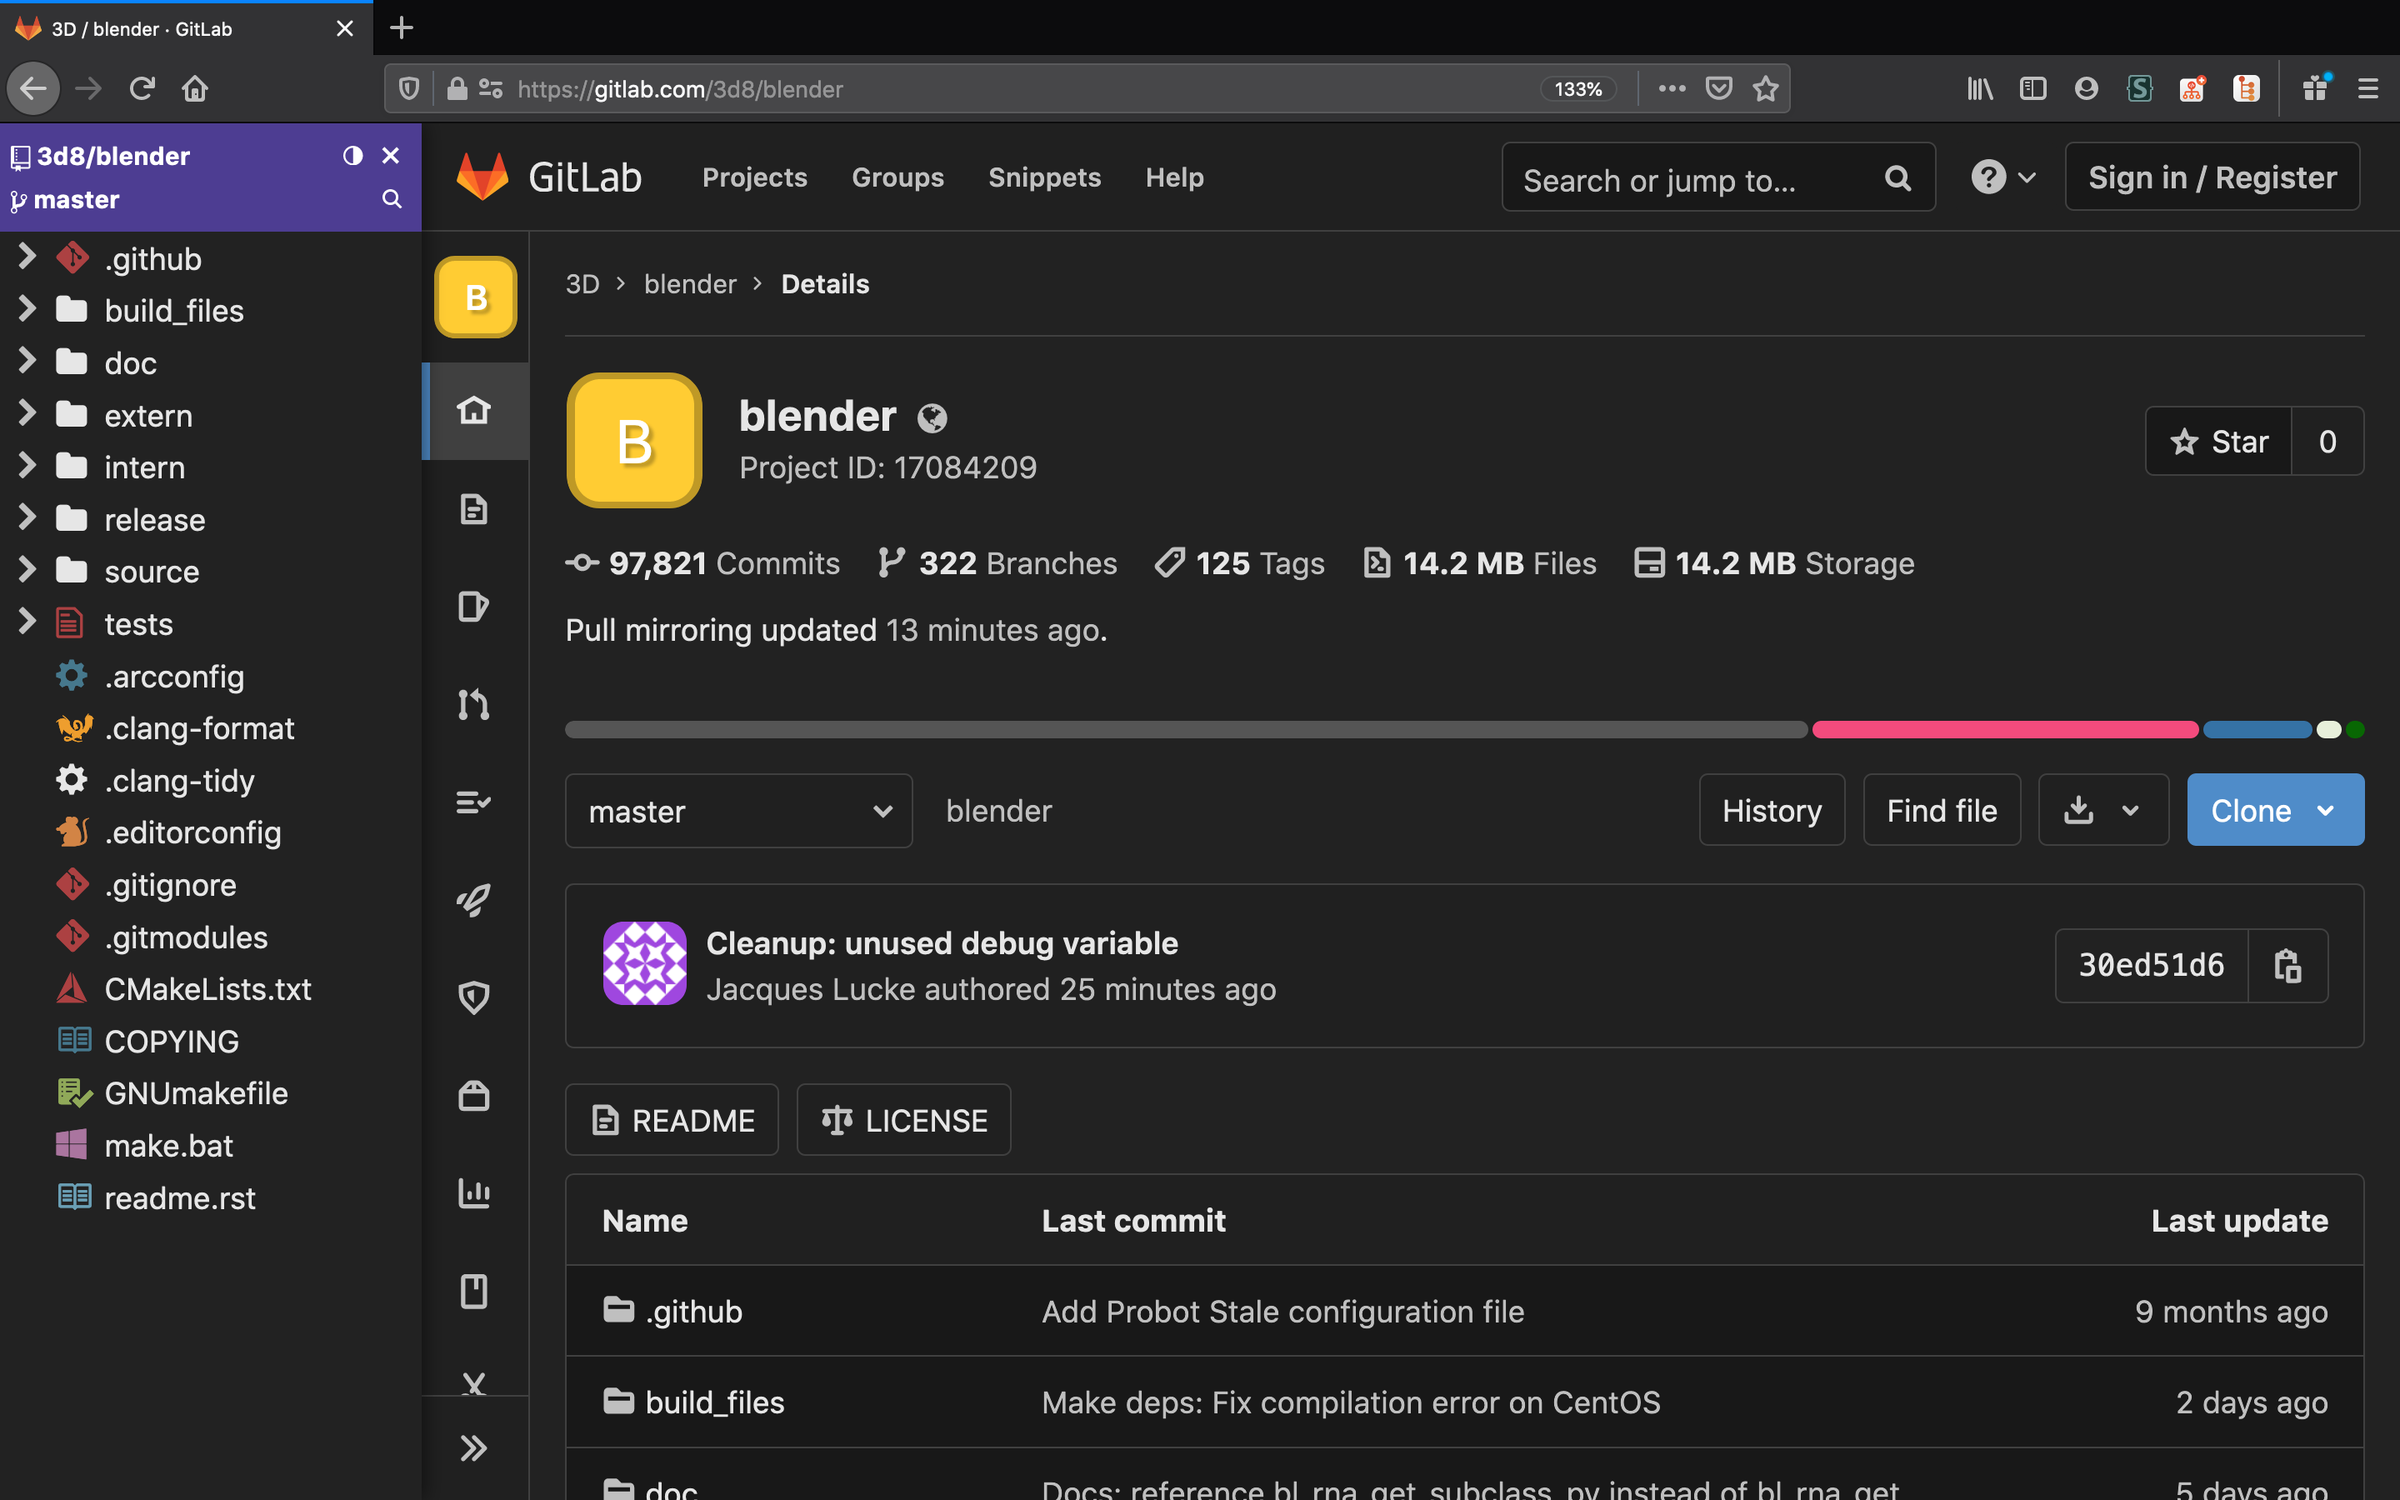This screenshot has width=2400, height=1500.
Task: Expand the doc folder in tree
Action: pyautogui.click(x=27, y=362)
